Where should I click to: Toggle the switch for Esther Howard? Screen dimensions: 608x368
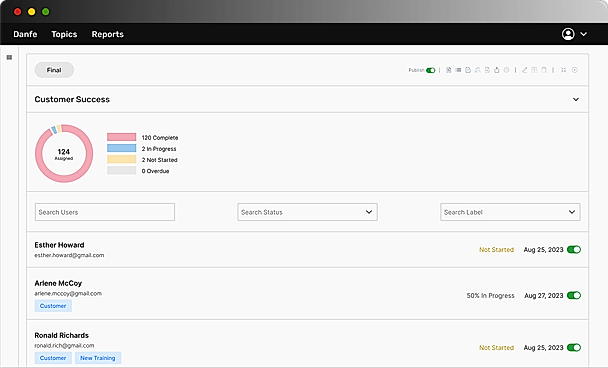574,249
